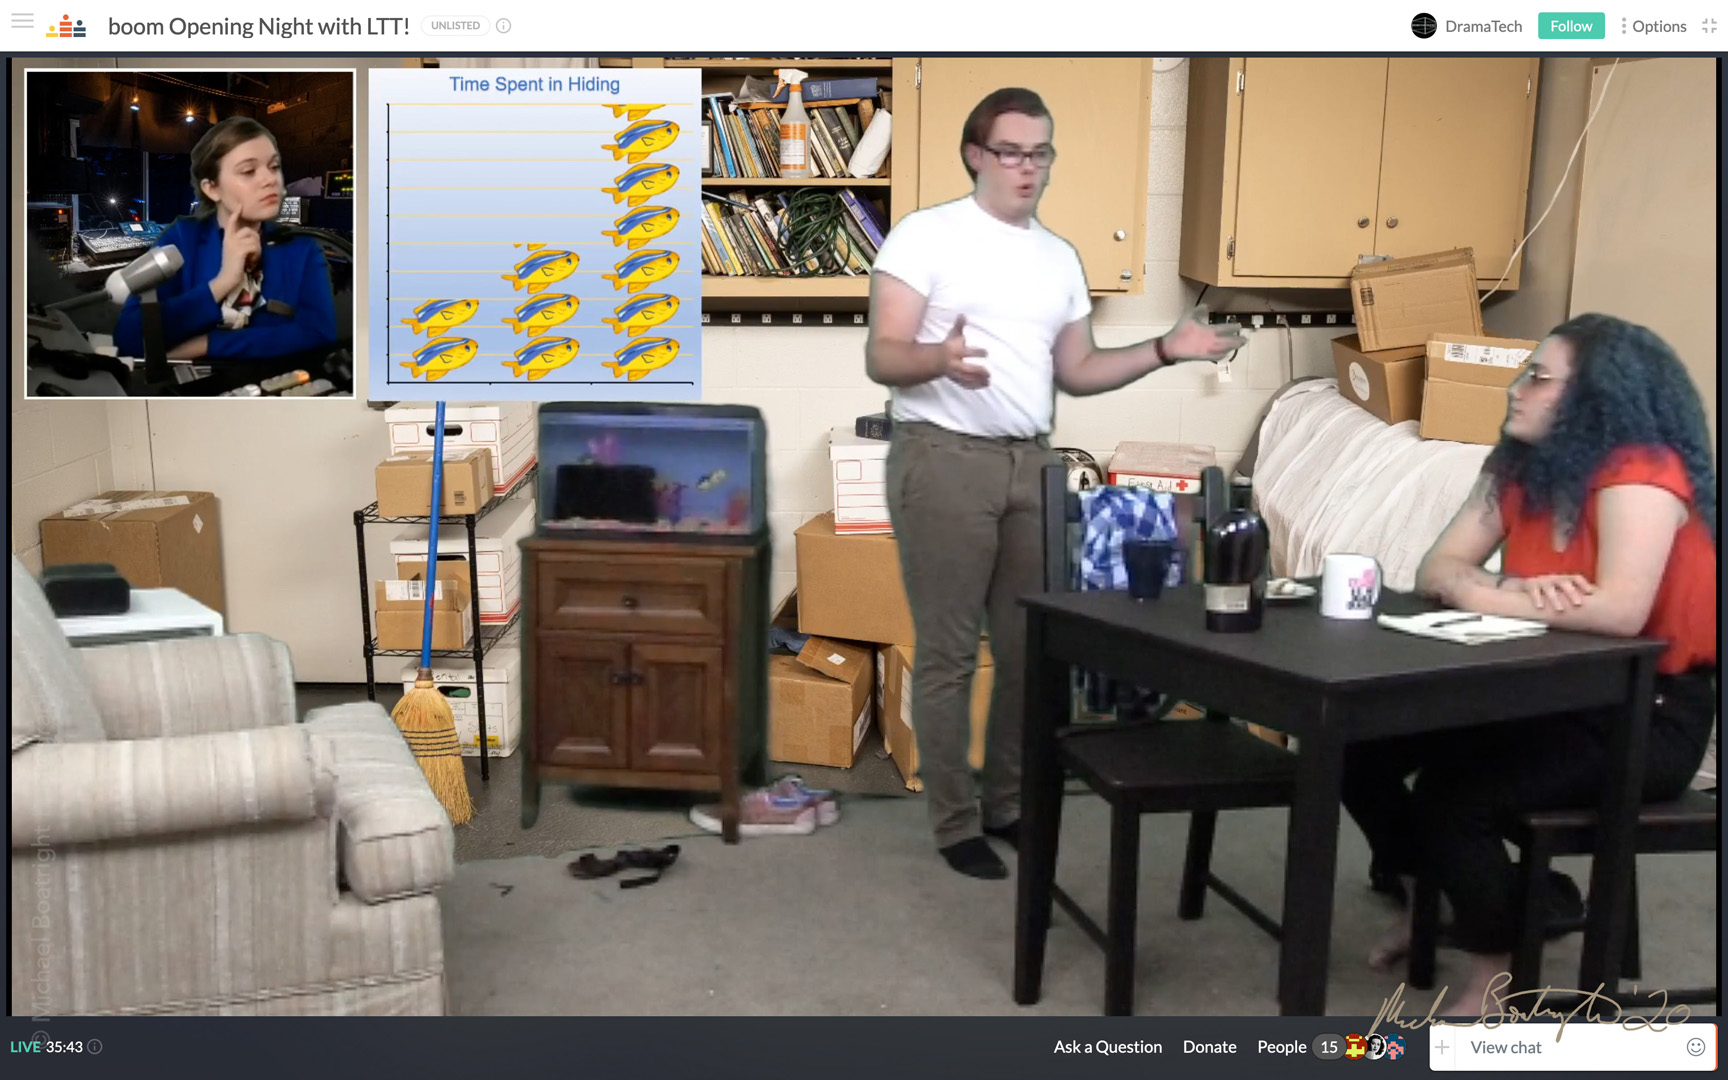Open the Ask a Question panel
The width and height of the screenshot is (1728, 1080).
tap(1107, 1047)
